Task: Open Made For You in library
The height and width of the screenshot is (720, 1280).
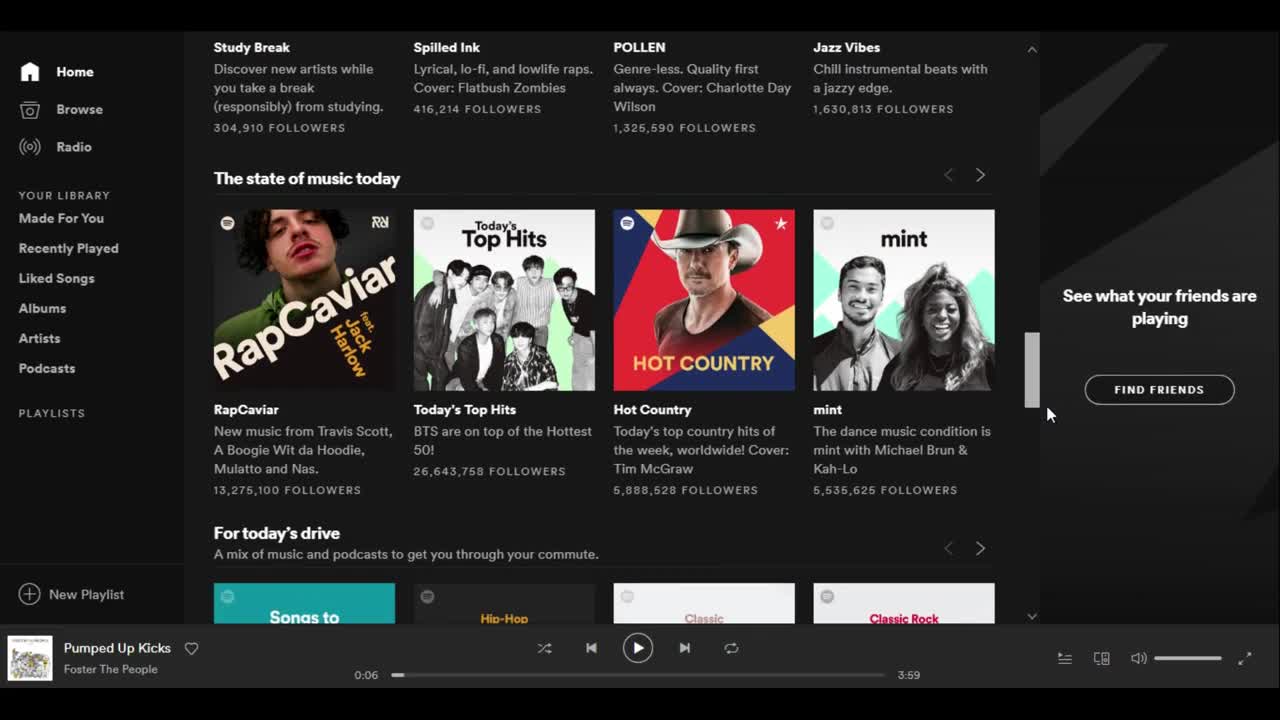Action: [x=61, y=218]
